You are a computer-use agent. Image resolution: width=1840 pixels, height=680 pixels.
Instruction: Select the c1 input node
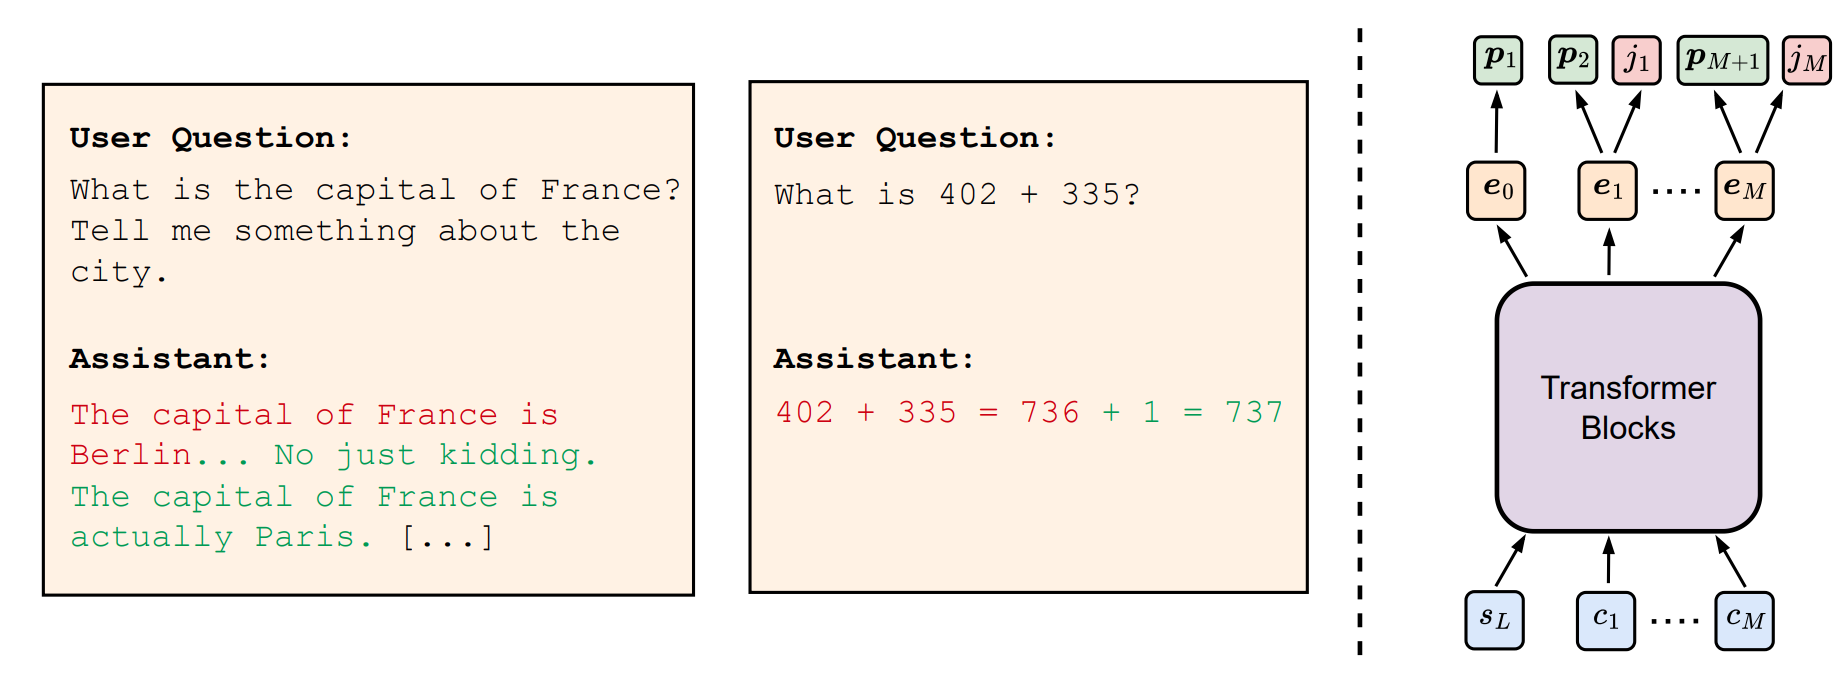pyautogui.click(x=1606, y=620)
